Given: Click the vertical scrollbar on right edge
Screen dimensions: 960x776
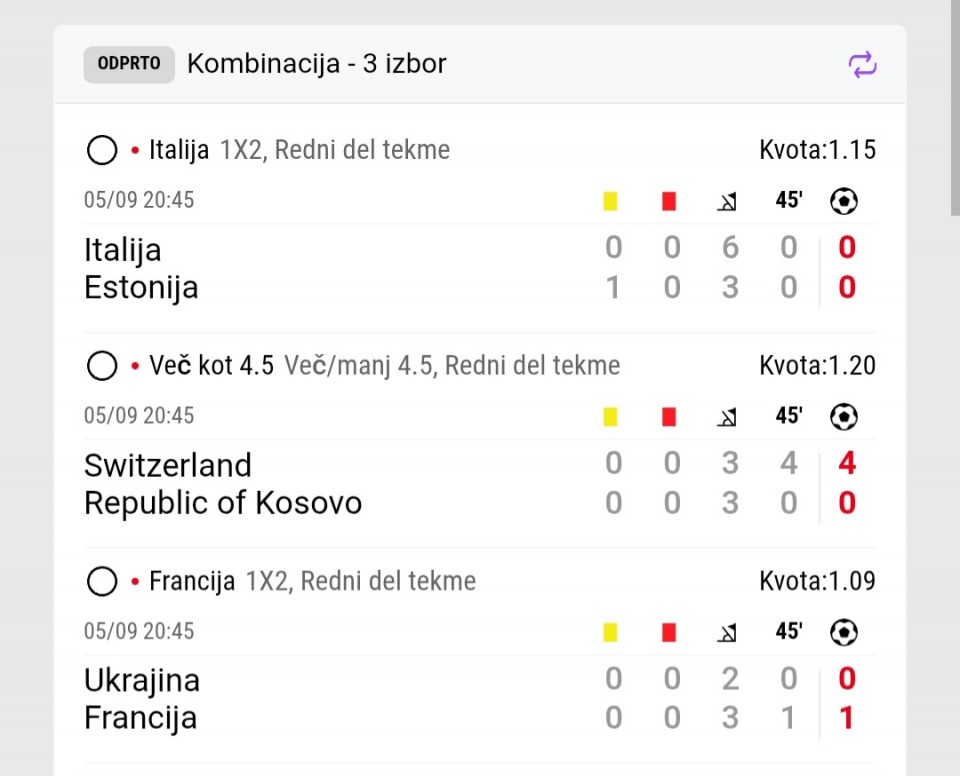Looking at the screenshot, I should 955,108.
